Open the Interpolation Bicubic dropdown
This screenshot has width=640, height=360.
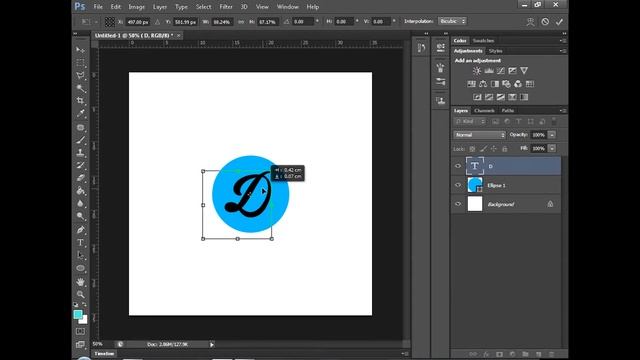tap(452, 21)
